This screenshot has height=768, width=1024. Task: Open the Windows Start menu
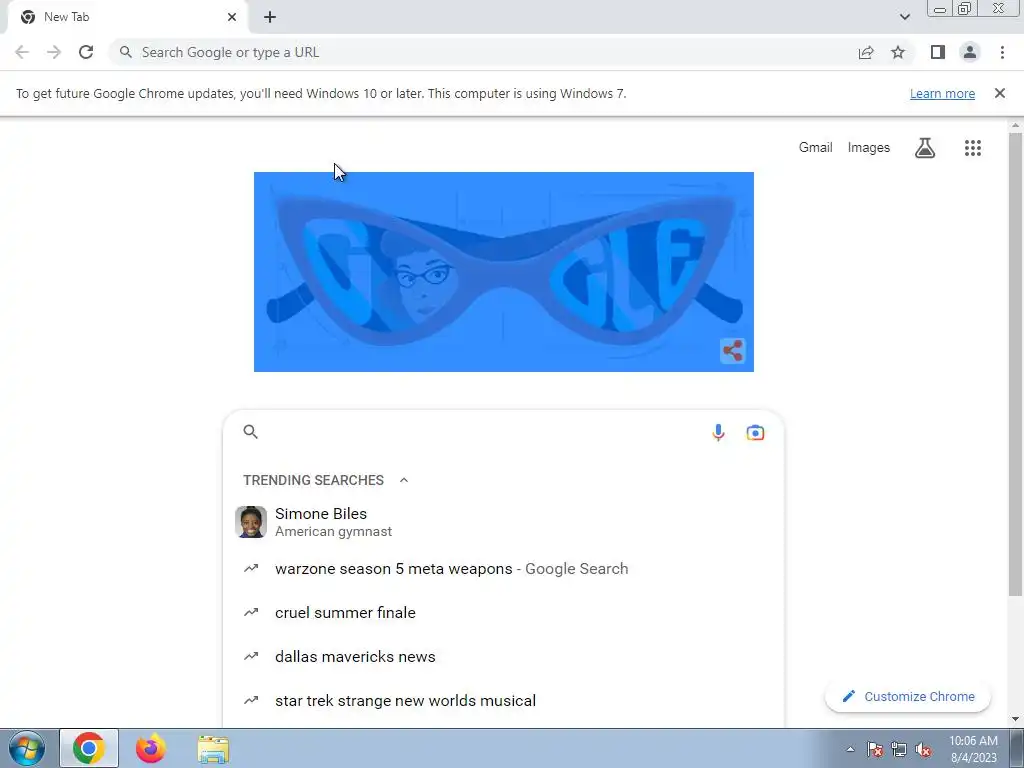point(27,748)
